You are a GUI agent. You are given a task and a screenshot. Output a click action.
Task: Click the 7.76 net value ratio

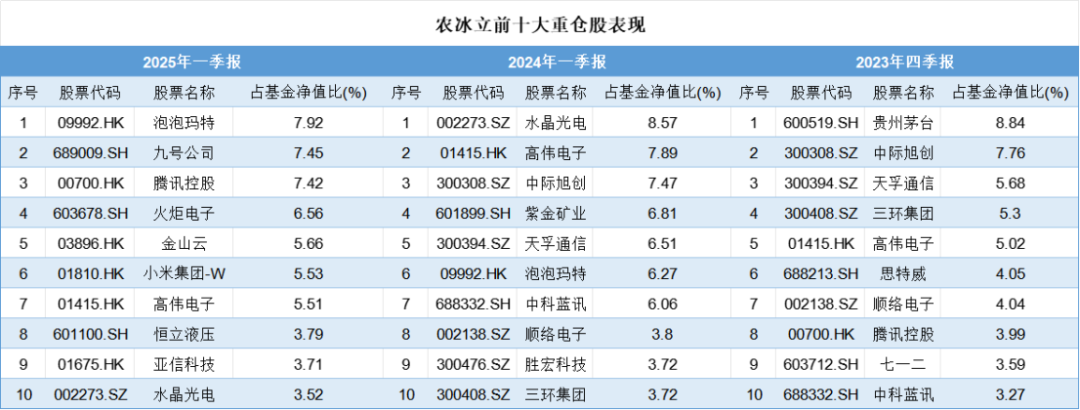pyautogui.click(x=1010, y=154)
